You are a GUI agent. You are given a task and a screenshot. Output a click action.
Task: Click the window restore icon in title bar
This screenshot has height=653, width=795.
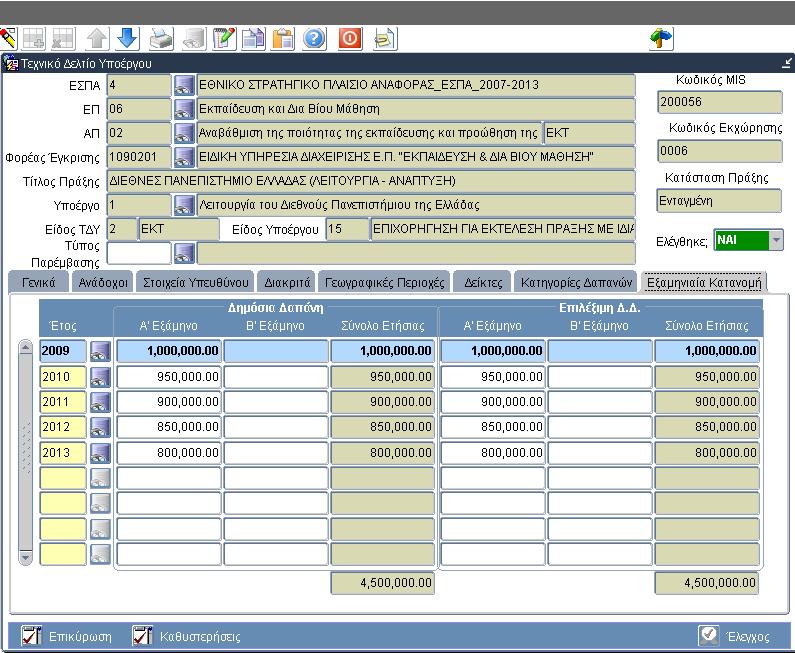click(786, 63)
